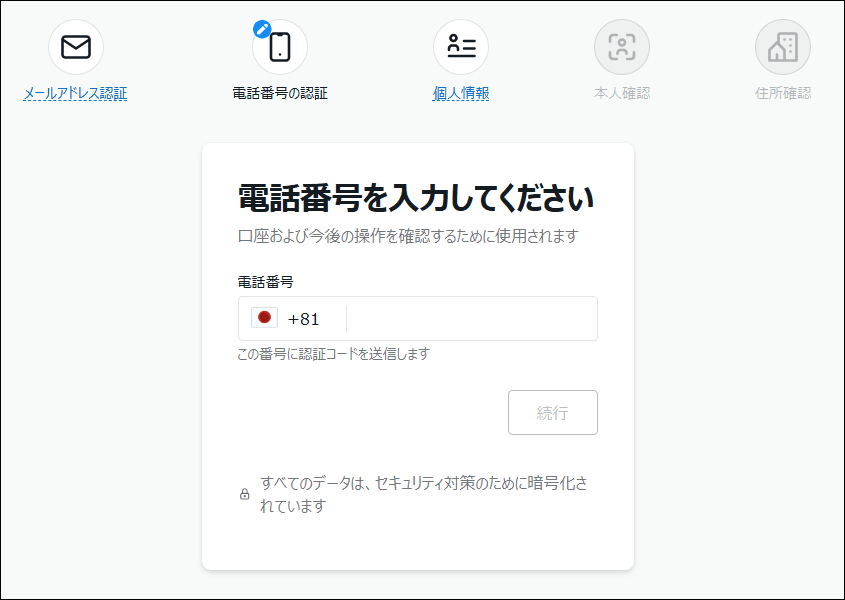Select the building icon for address confirmation
Screen dimensions: 845x600
click(782, 47)
